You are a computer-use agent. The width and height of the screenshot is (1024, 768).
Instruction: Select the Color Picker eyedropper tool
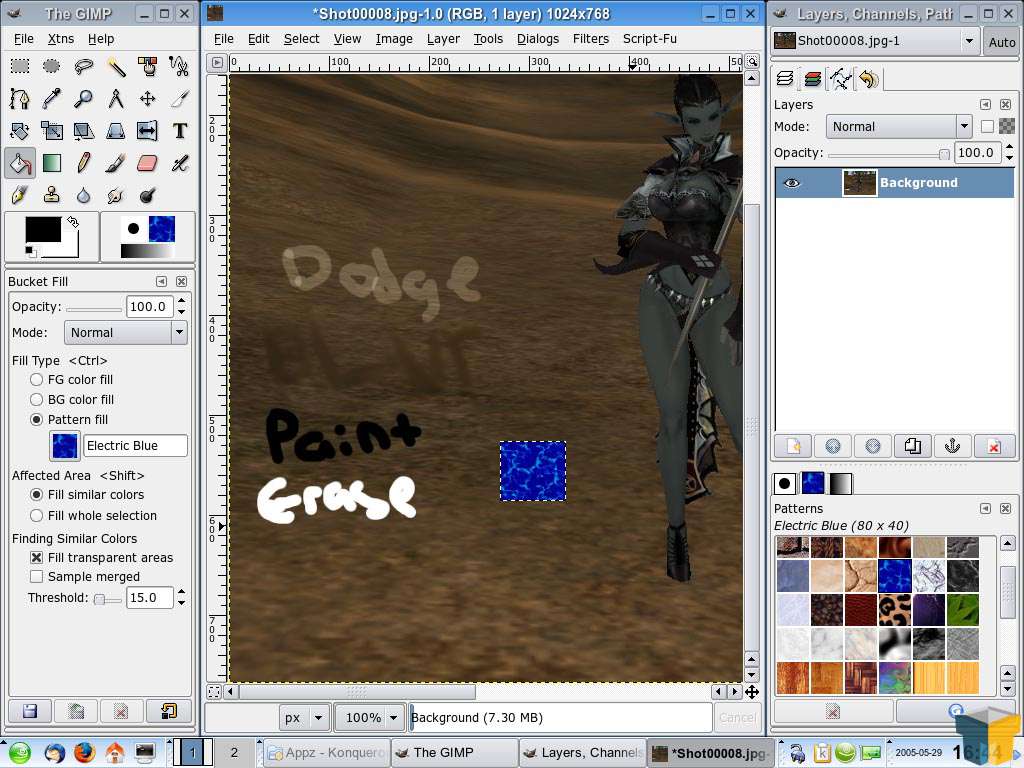click(x=52, y=99)
